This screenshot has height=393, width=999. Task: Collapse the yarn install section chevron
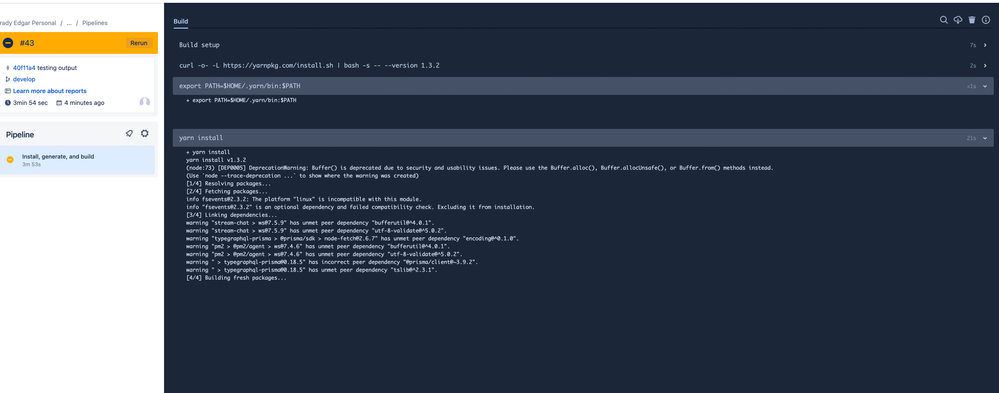tap(985, 138)
